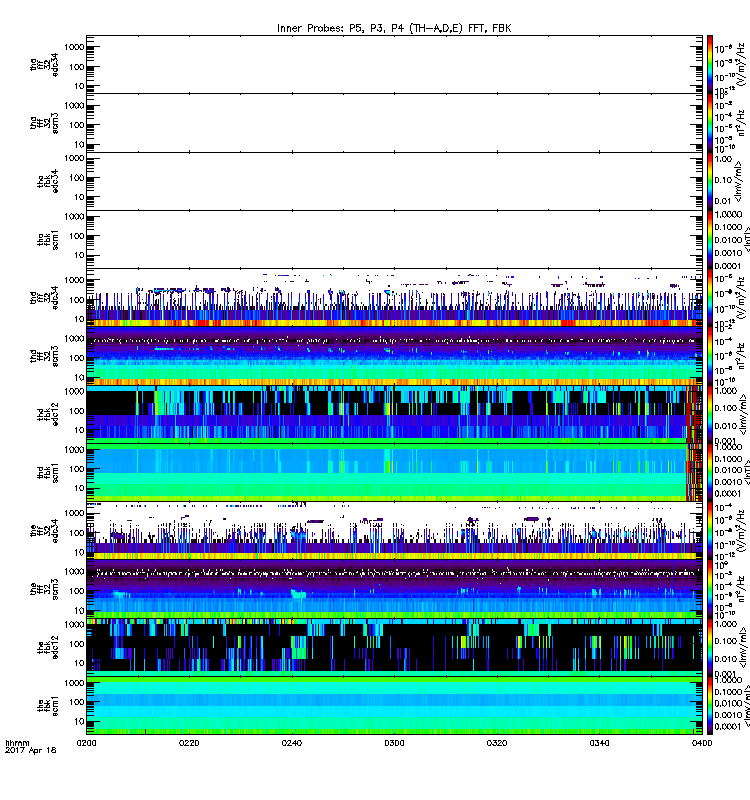Click the '1000' y-axis tick of the tha fff edc34 panel

click(74, 47)
